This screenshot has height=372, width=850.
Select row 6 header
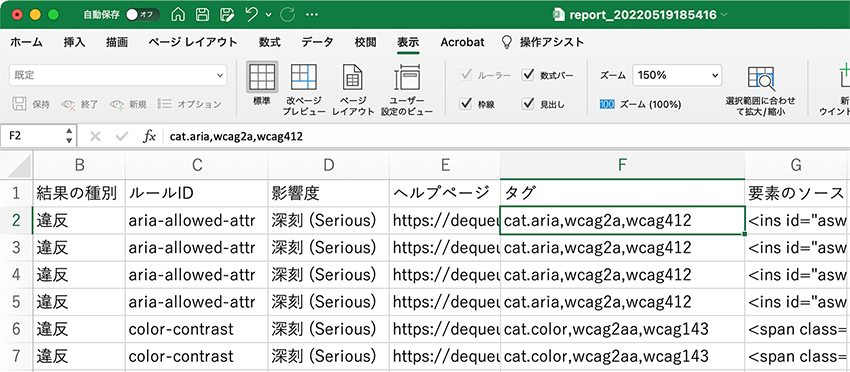tap(16, 329)
